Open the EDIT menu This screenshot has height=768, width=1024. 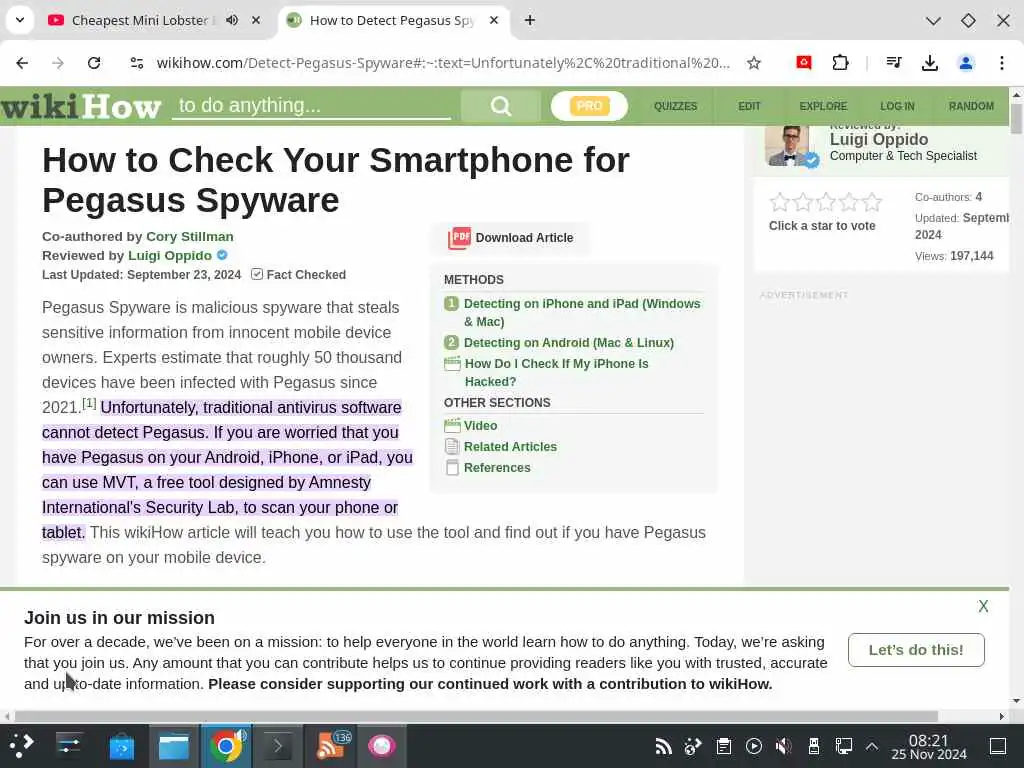[x=749, y=106]
